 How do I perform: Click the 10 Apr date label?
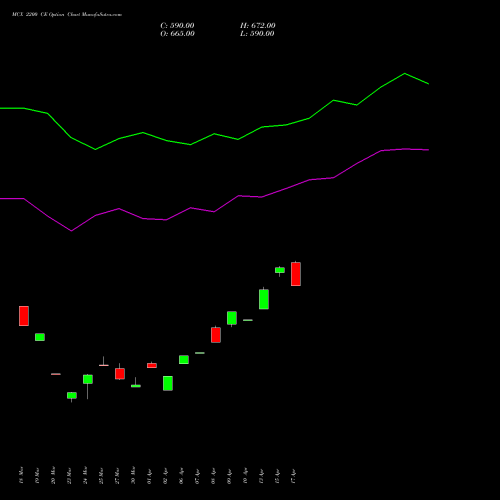245,476
